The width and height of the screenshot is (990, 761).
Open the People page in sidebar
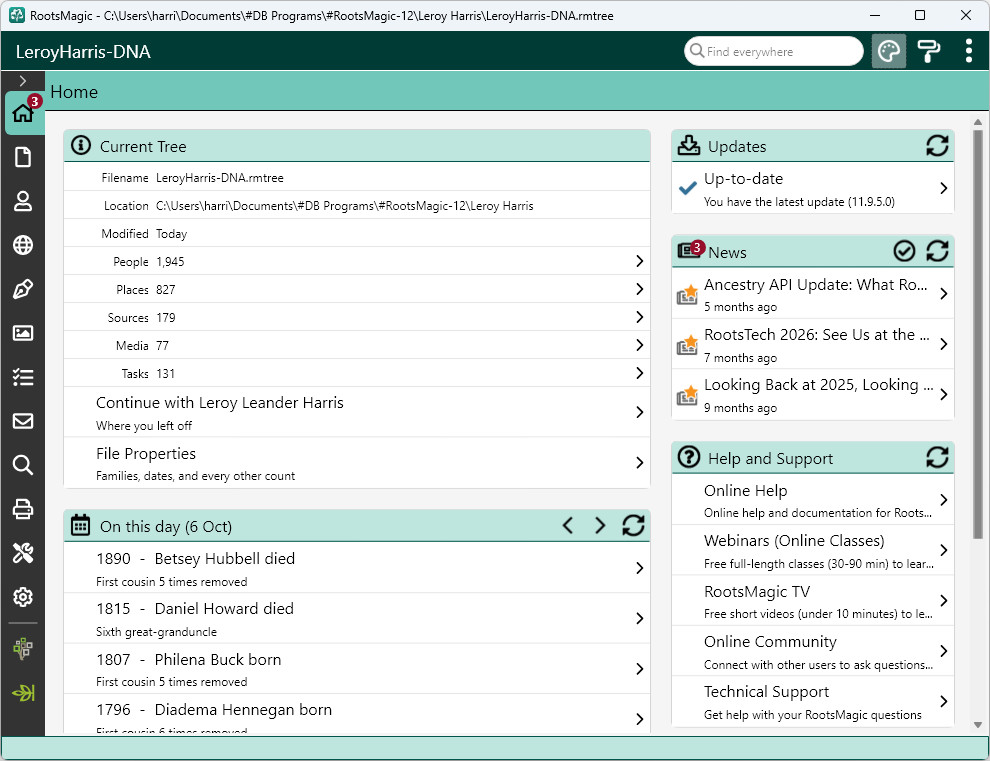tap(23, 201)
